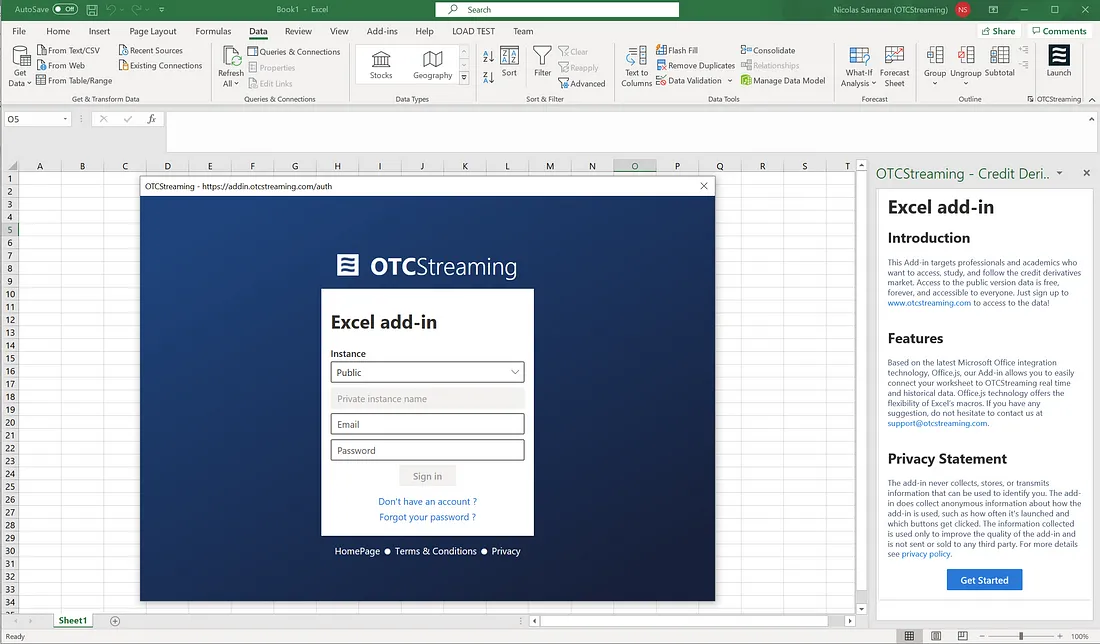Select the Stocks data type

(381, 65)
